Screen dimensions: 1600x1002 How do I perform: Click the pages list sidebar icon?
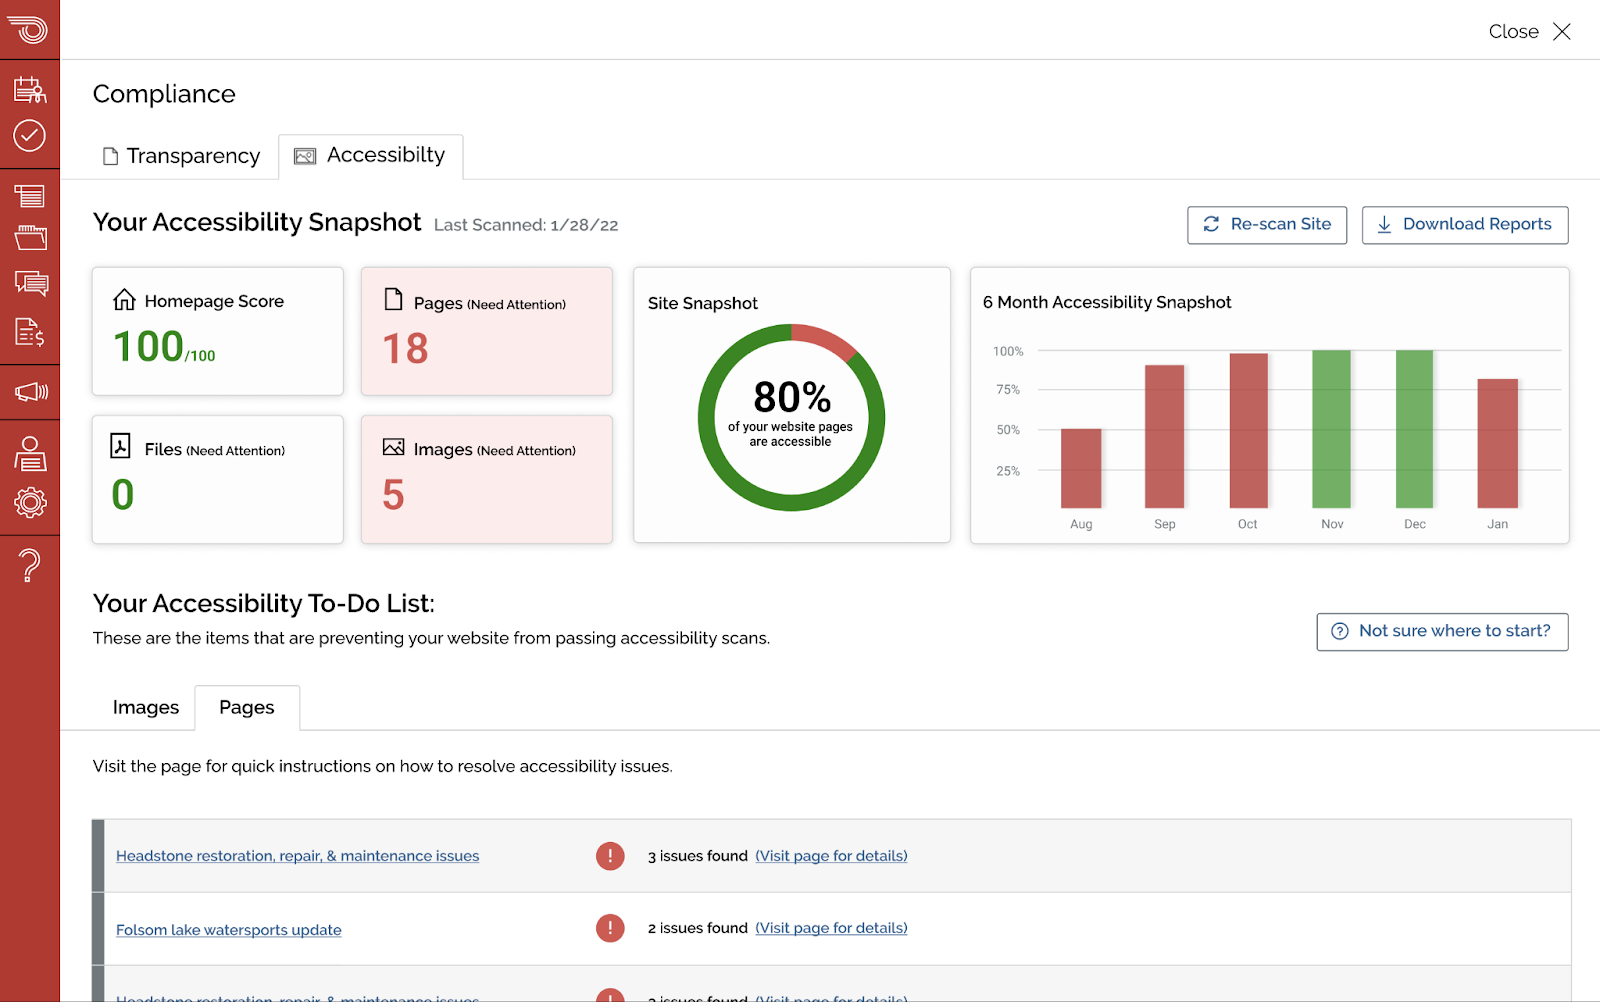[x=30, y=195]
